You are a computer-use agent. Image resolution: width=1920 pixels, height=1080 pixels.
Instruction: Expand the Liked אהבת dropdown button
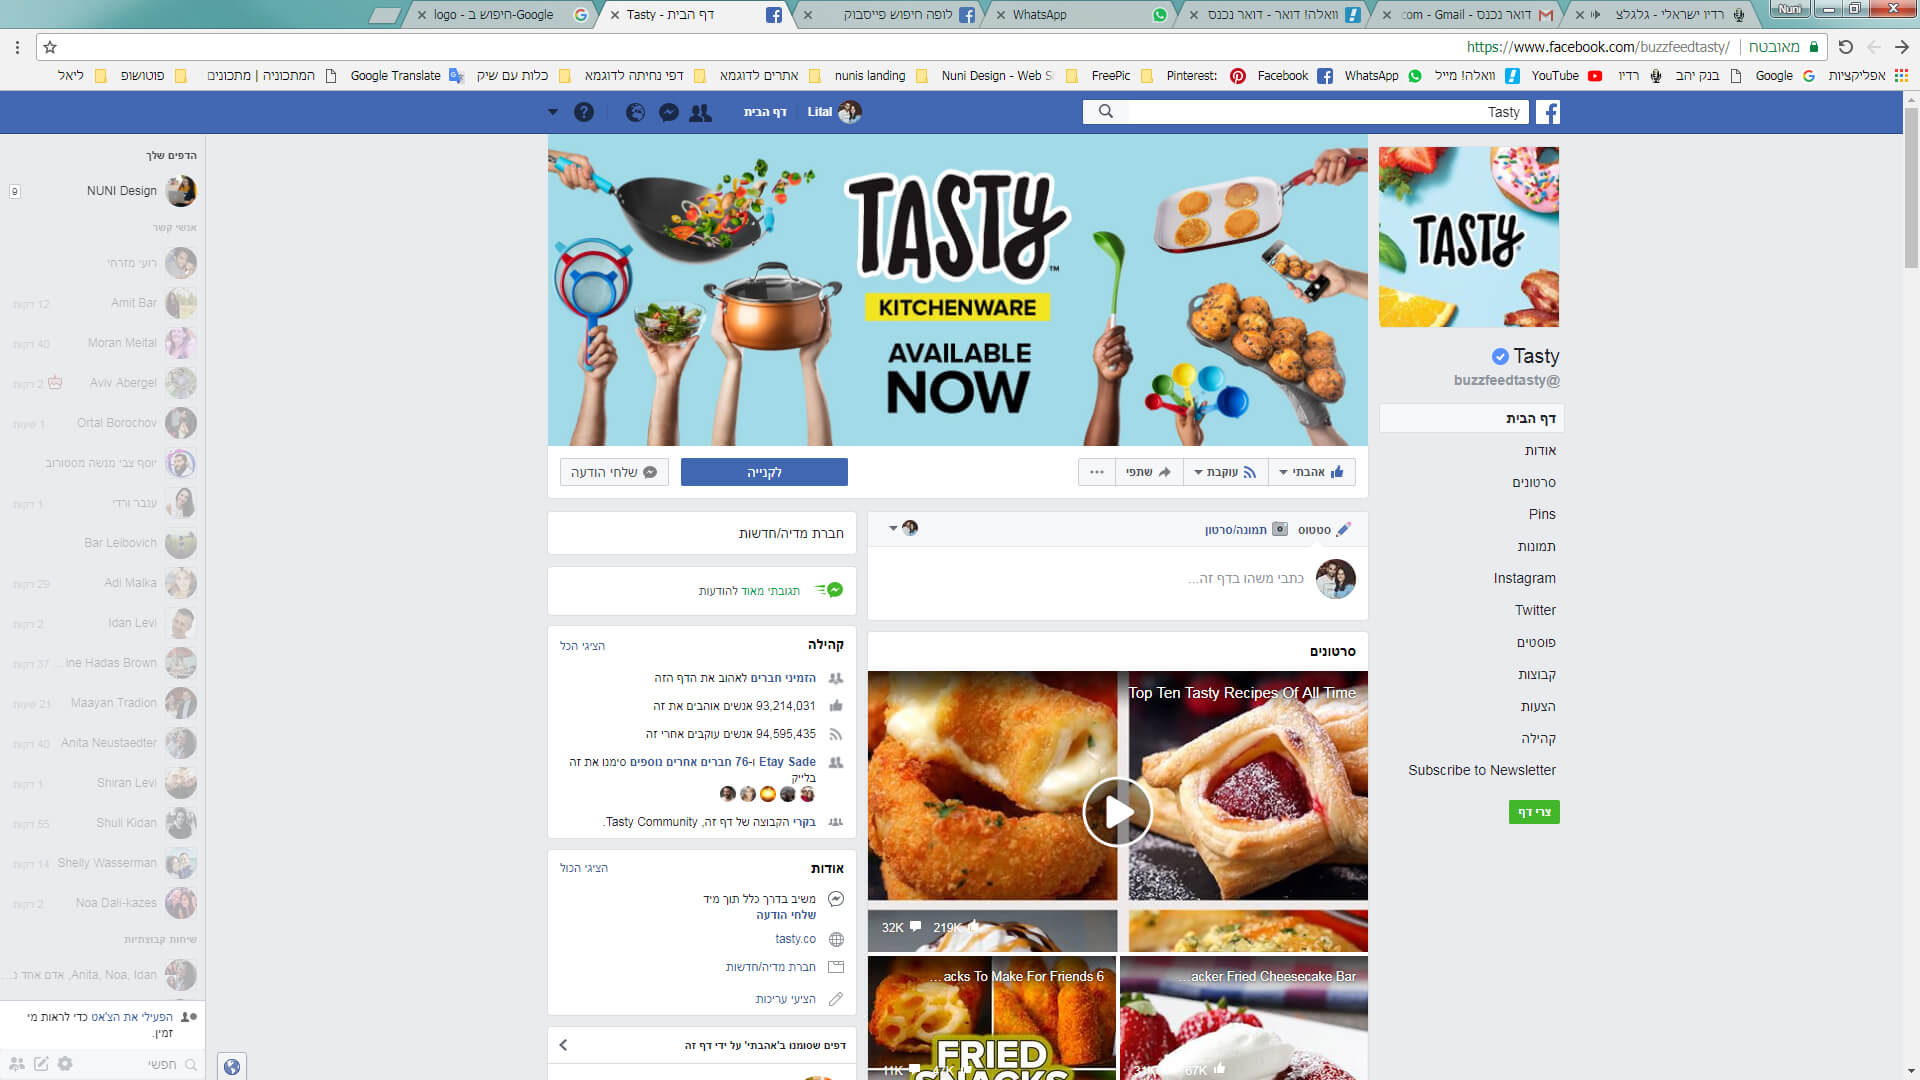(1312, 472)
